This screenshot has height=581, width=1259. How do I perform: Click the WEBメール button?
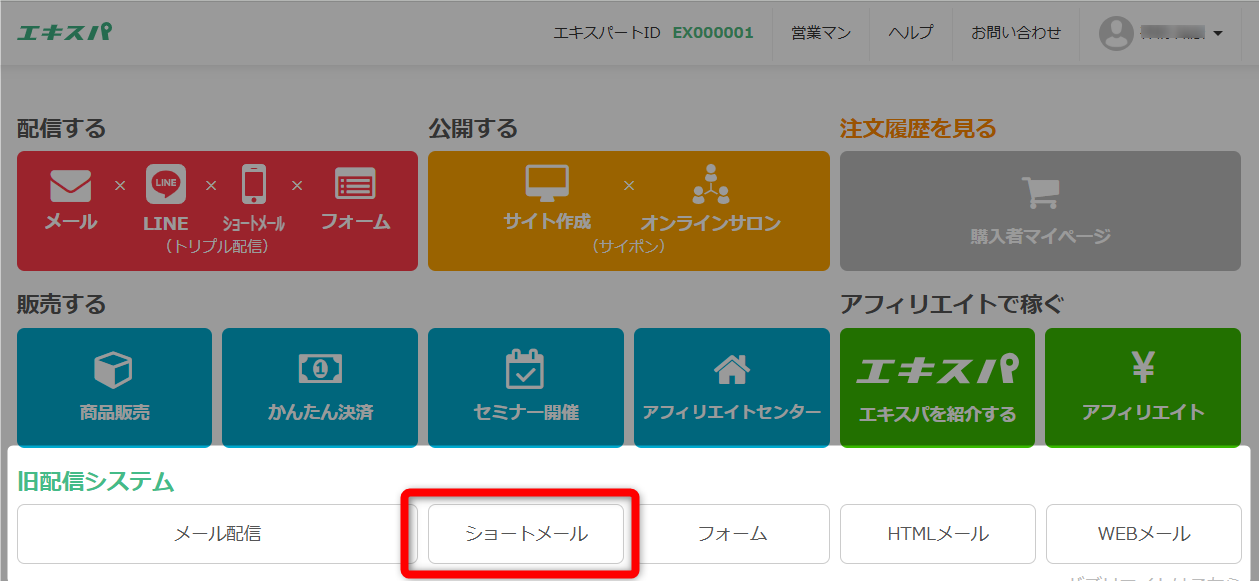click(1143, 534)
